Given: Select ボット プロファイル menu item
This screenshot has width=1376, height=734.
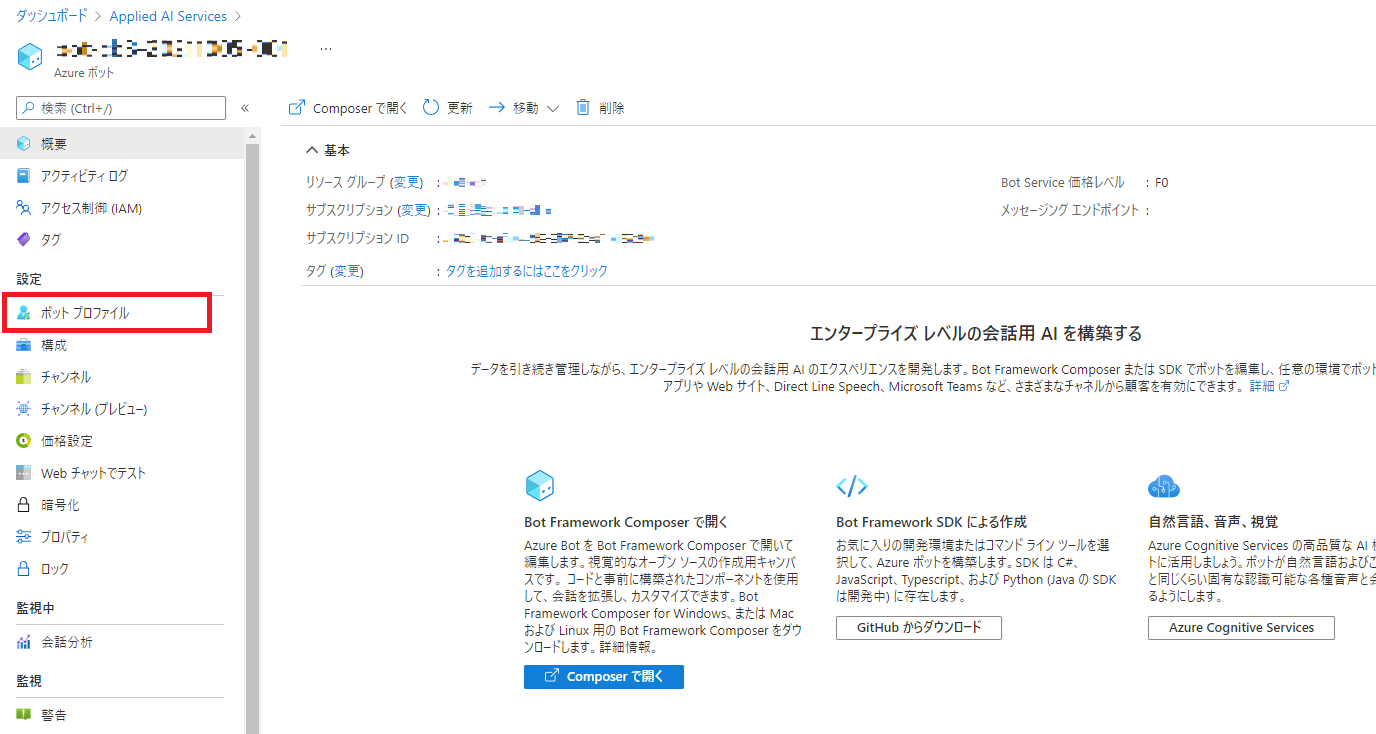Looking at the screenshot, I should [x=85, y=313].
